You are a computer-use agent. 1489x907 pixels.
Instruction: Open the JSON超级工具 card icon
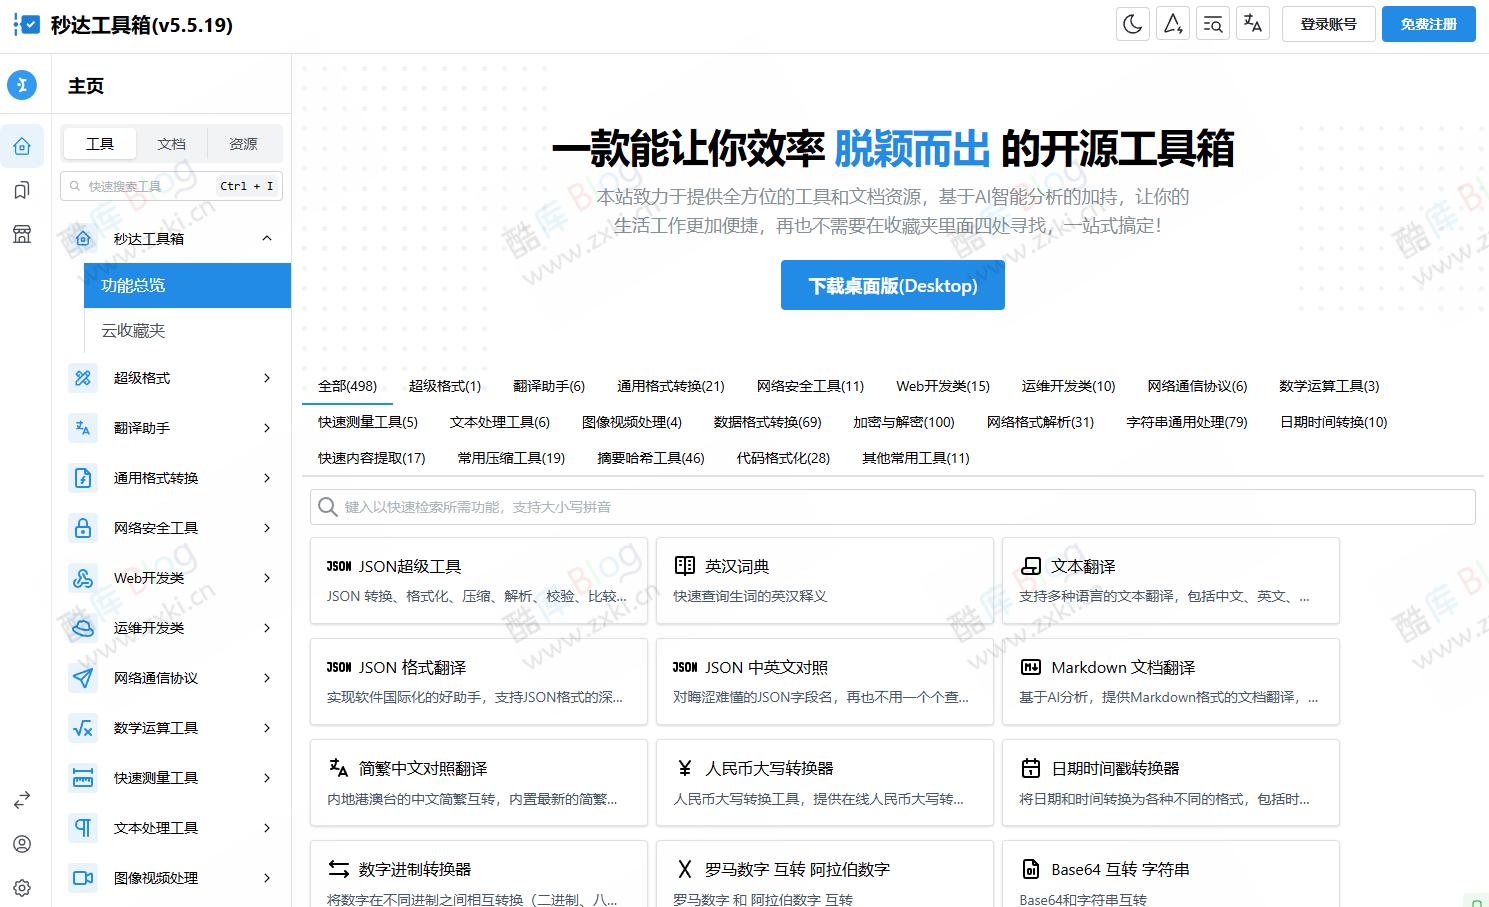pos(337,566)
